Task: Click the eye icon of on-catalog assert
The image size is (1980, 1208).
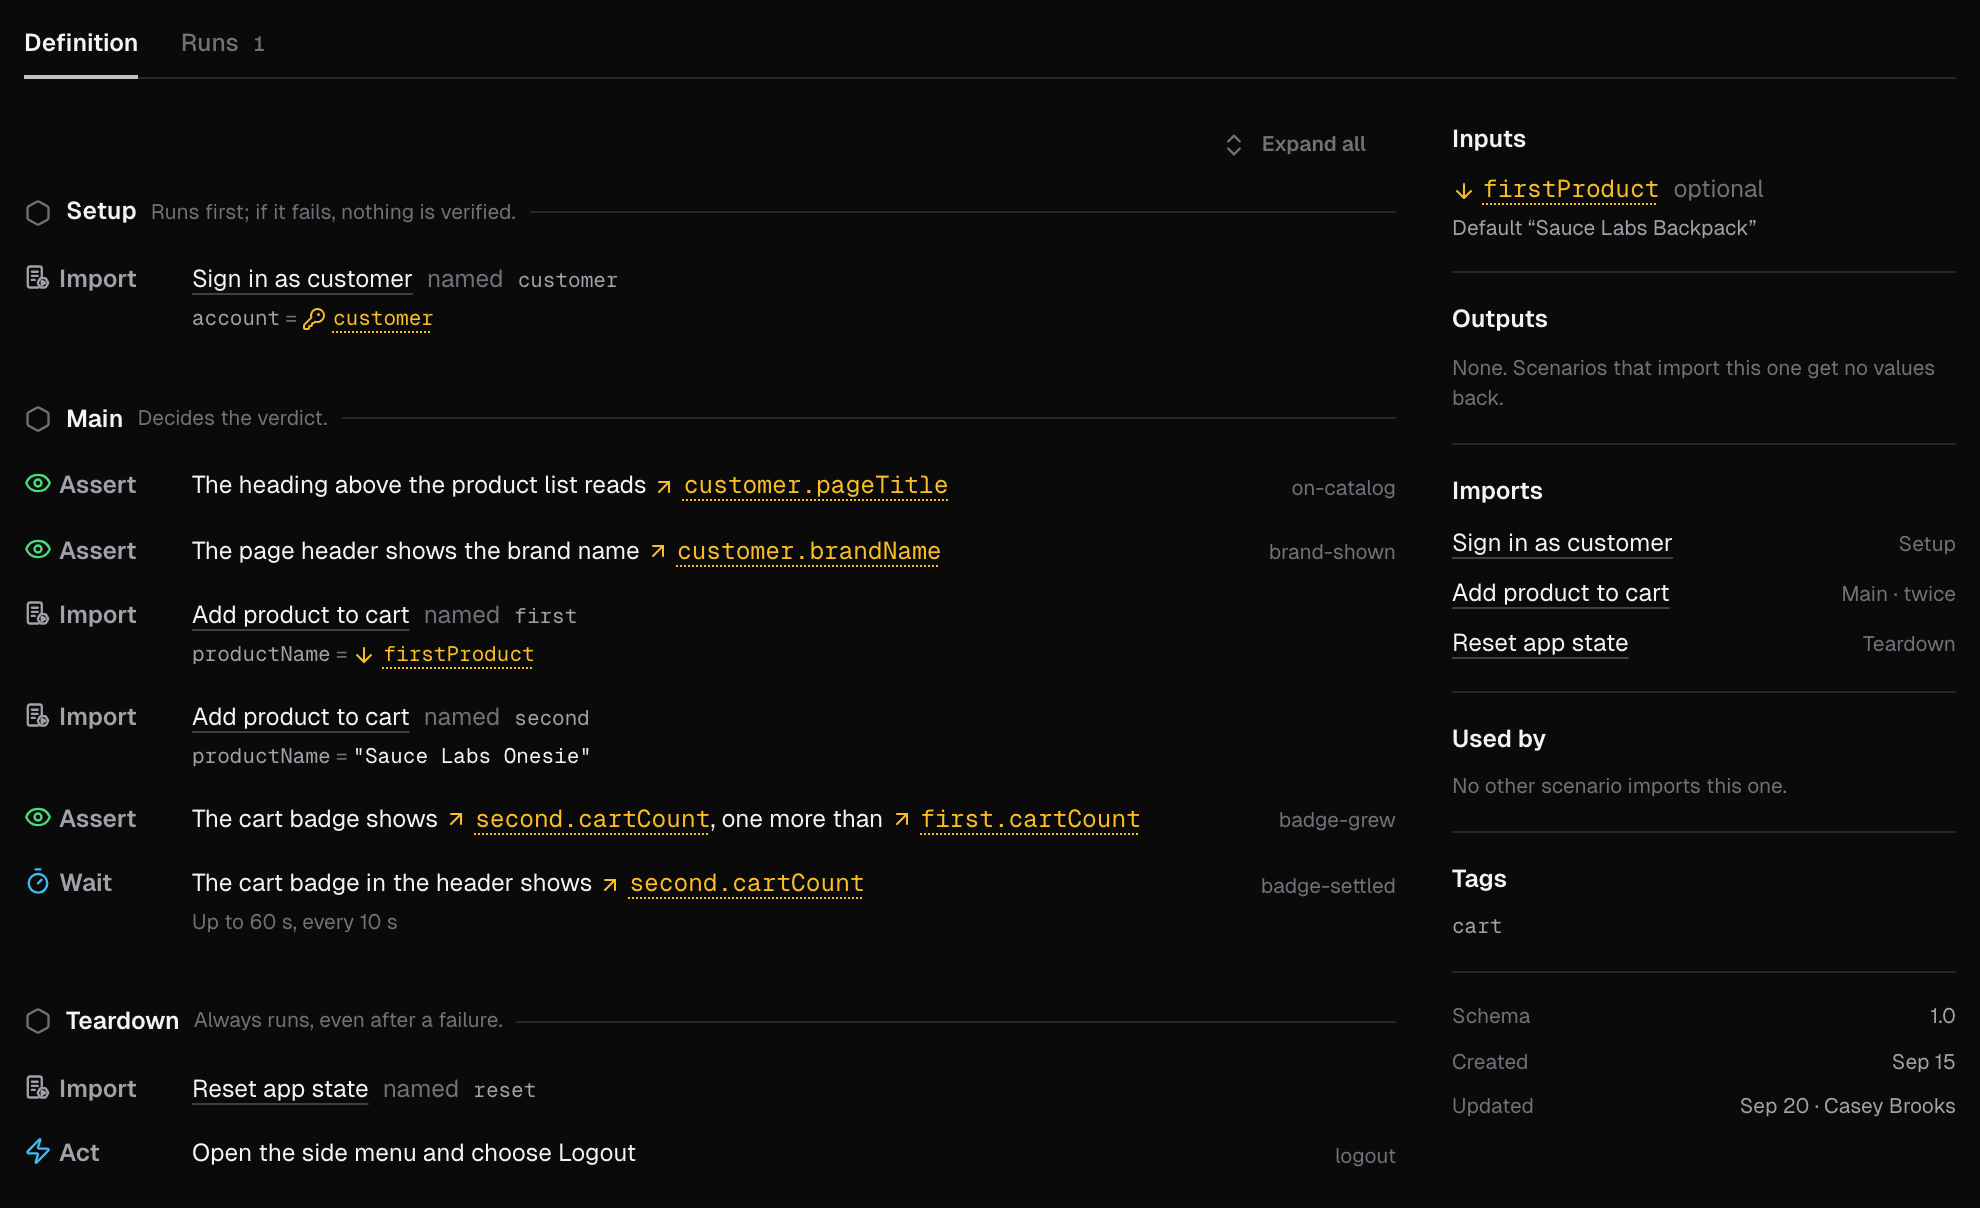Action: pos(38,484)
